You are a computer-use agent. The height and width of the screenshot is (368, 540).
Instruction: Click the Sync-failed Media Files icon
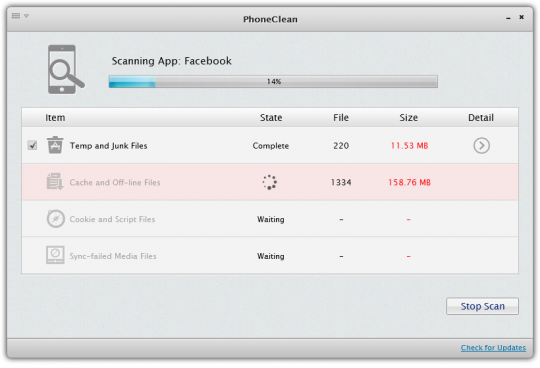tap(55, 255)
